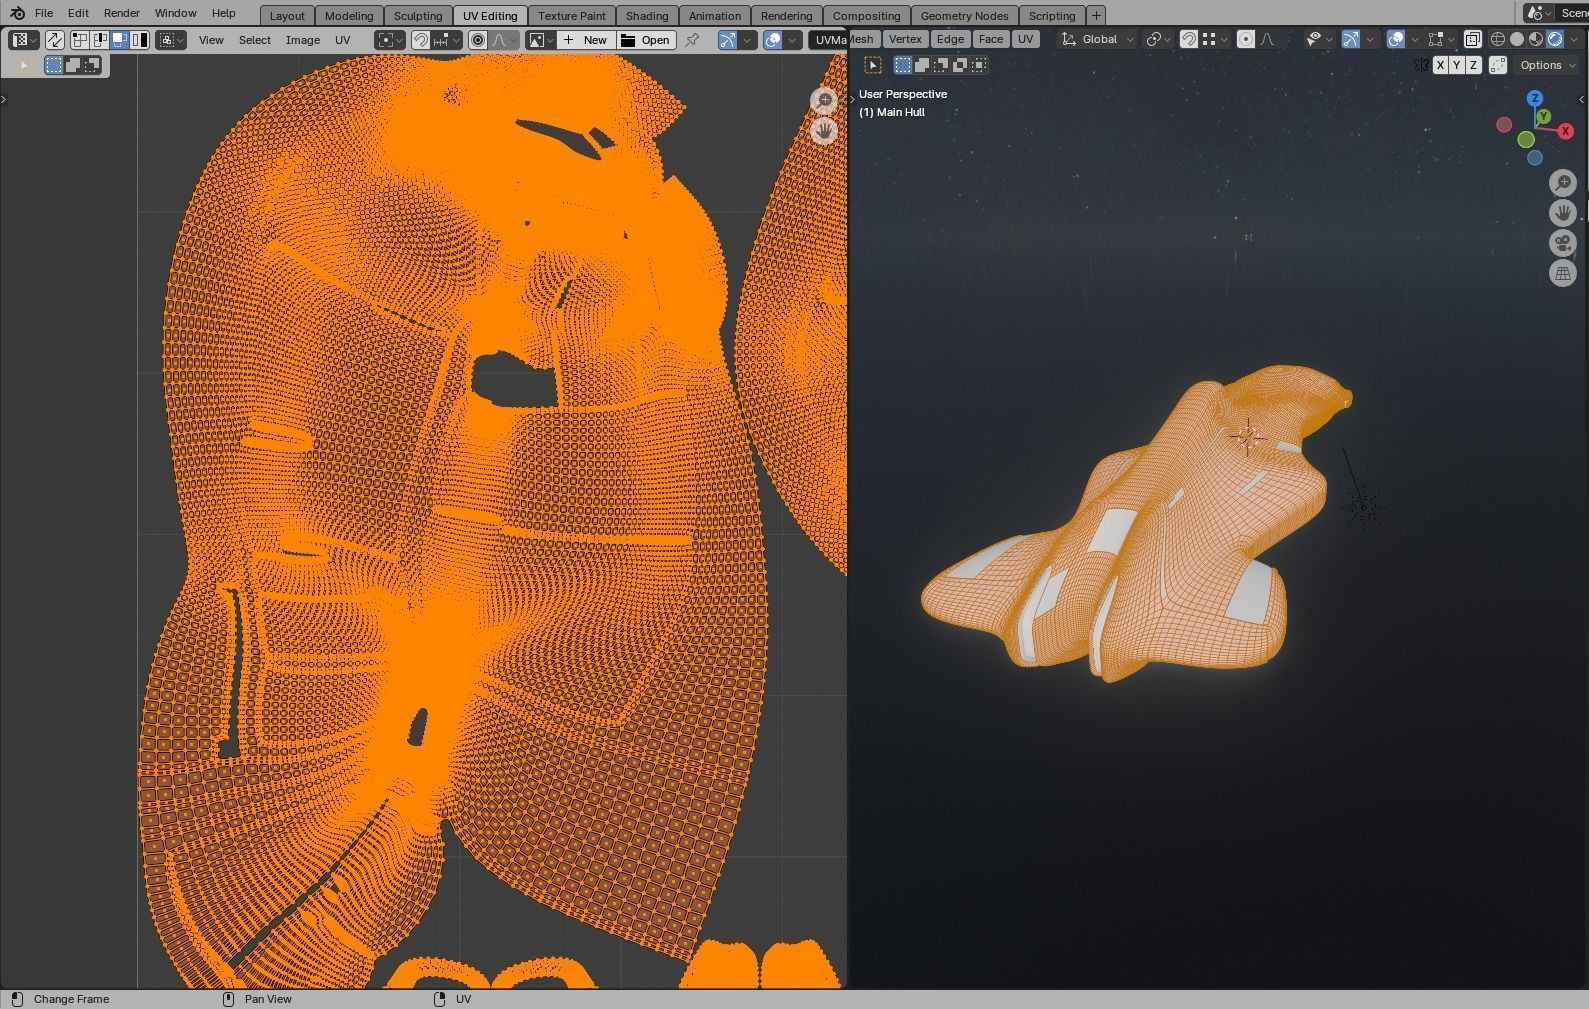Enable X axis mesh mirror

click(x=1440, y=65)
